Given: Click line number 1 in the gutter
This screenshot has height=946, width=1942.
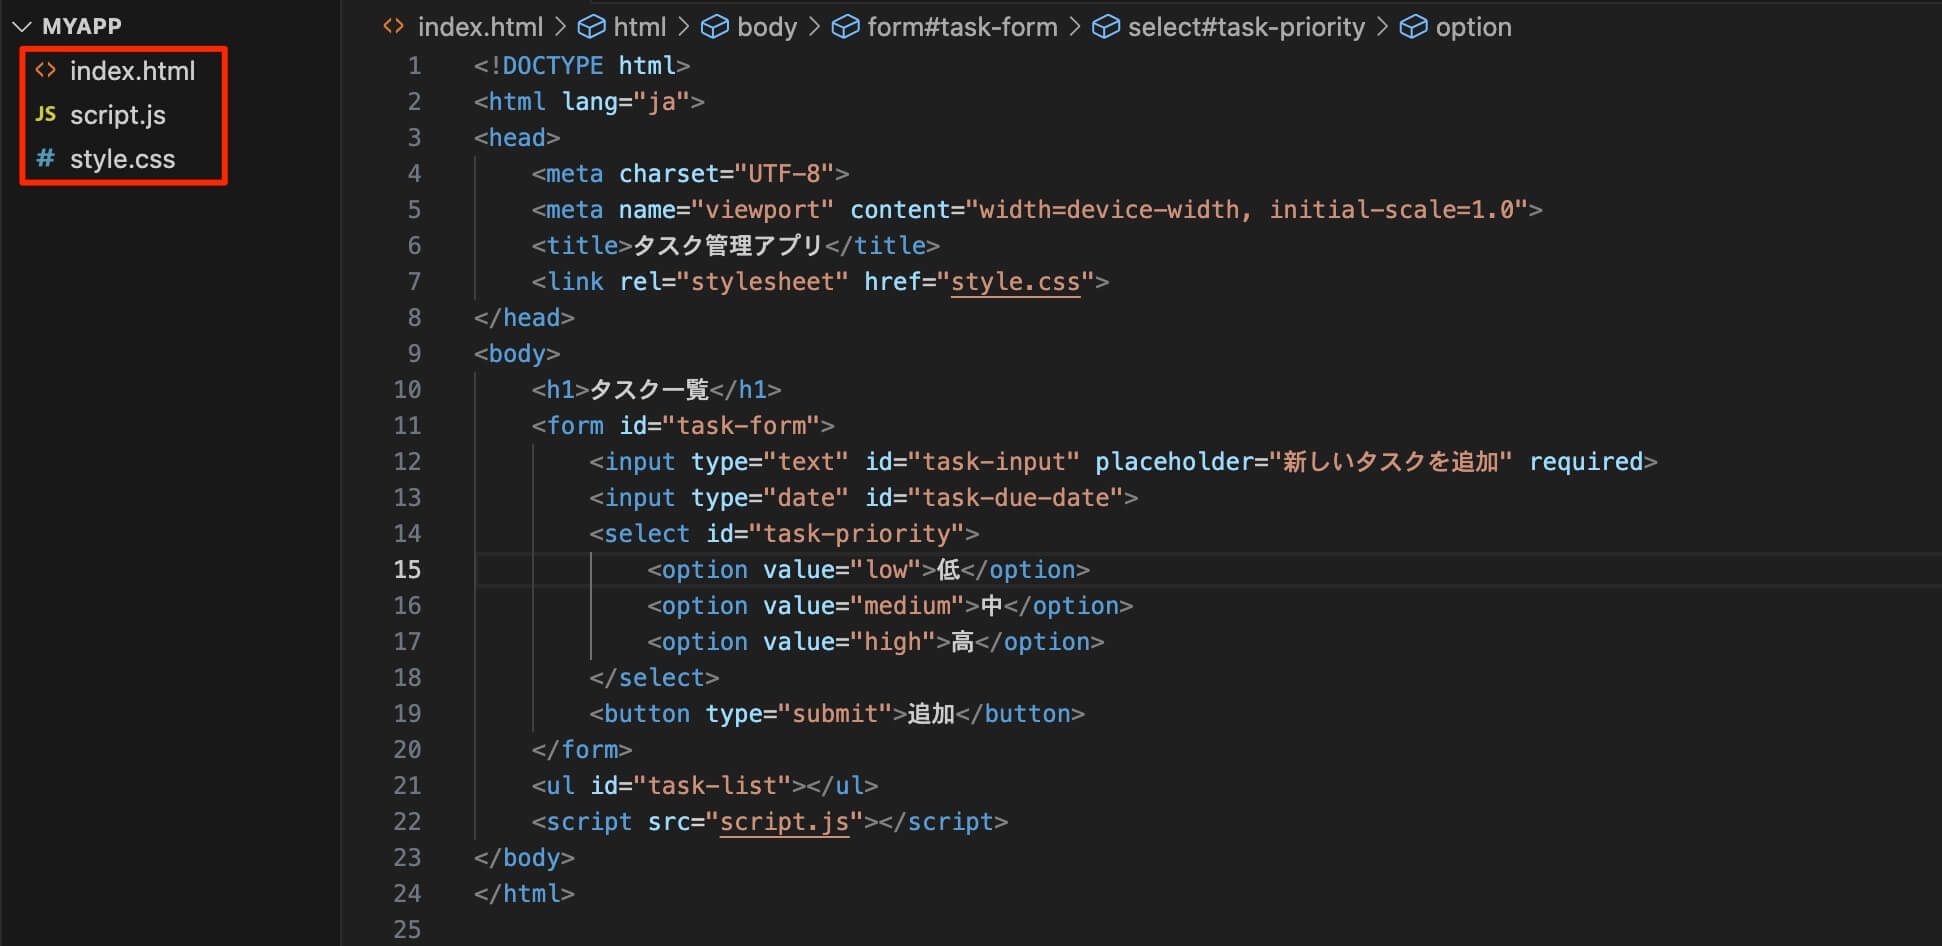Looking at the screenshot, I should click(414, 66).
